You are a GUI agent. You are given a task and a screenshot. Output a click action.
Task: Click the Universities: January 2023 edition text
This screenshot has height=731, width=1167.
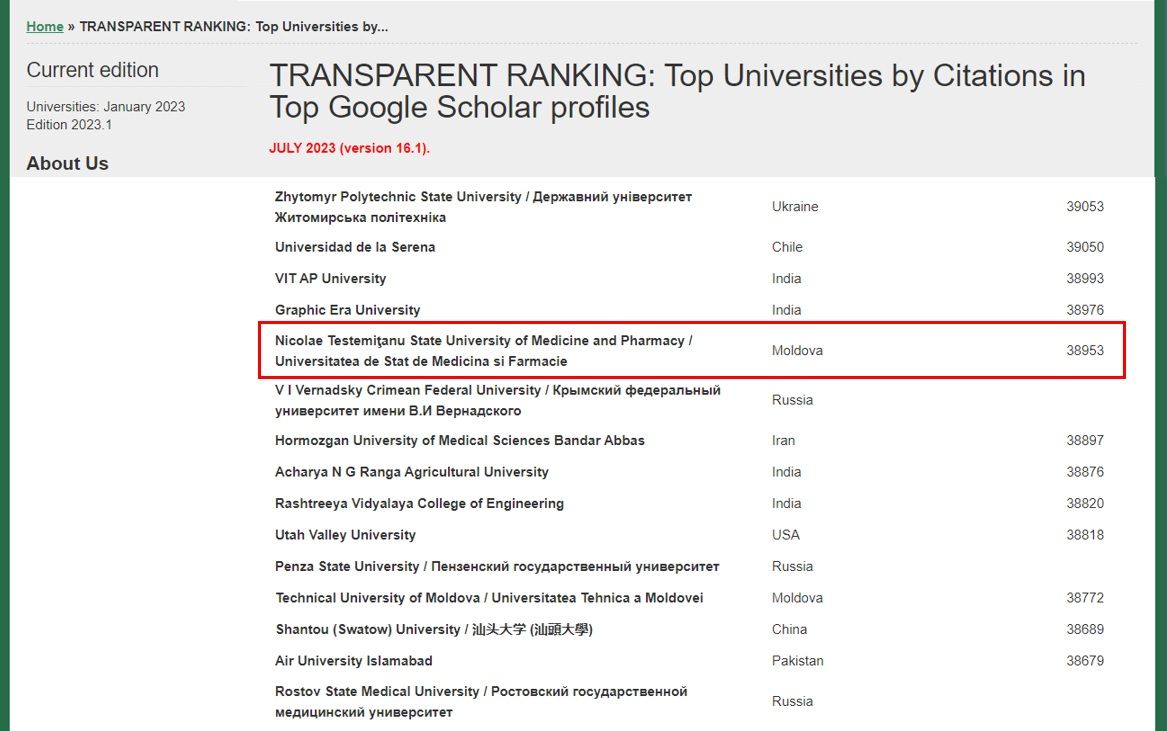tap(105, 107)
